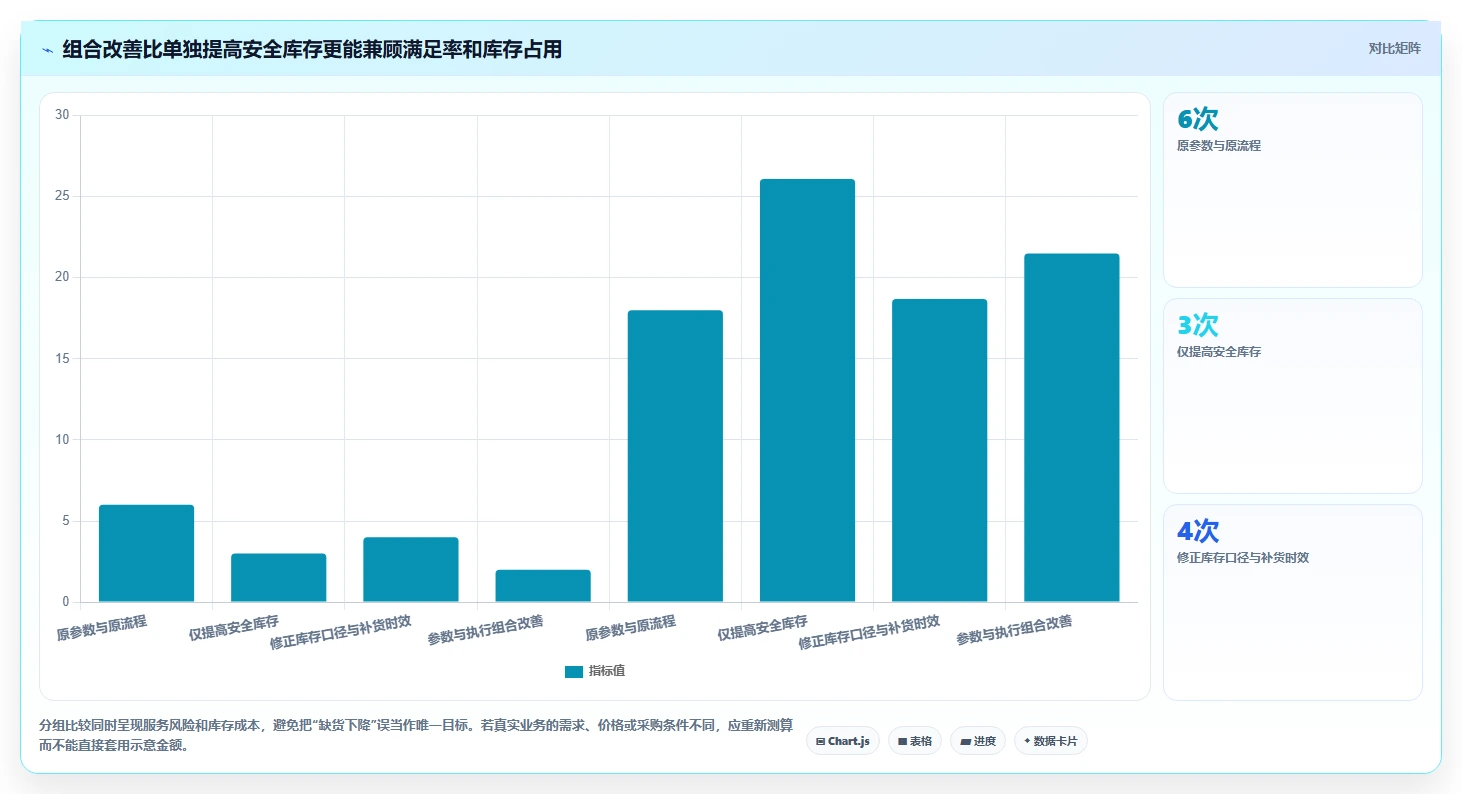This screenshot has height=794, width=1462.
Task: Click the bar with value 4
Action: (x=411, y=570)
